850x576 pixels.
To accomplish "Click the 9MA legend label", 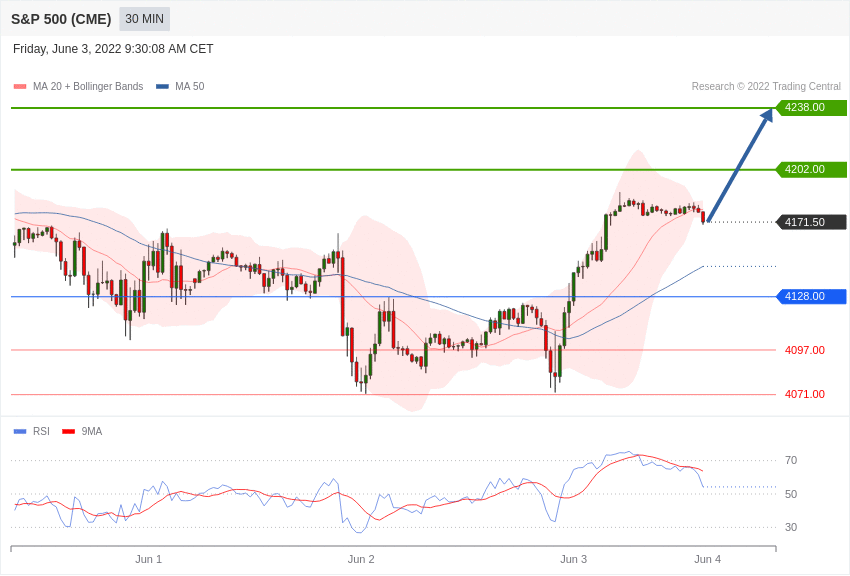I will (x=92, y=431).
